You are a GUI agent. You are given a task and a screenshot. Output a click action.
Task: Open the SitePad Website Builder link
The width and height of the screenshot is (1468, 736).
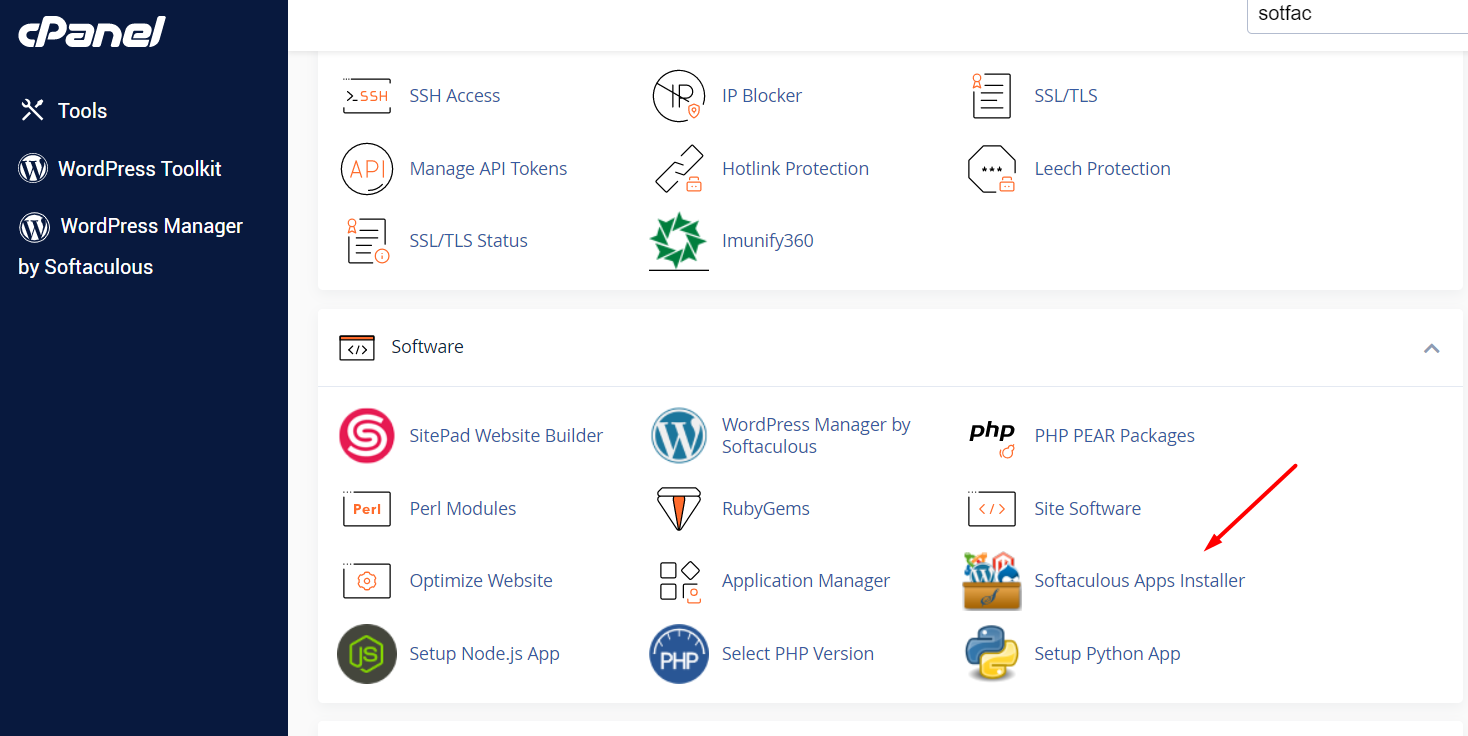click(506, 436)
